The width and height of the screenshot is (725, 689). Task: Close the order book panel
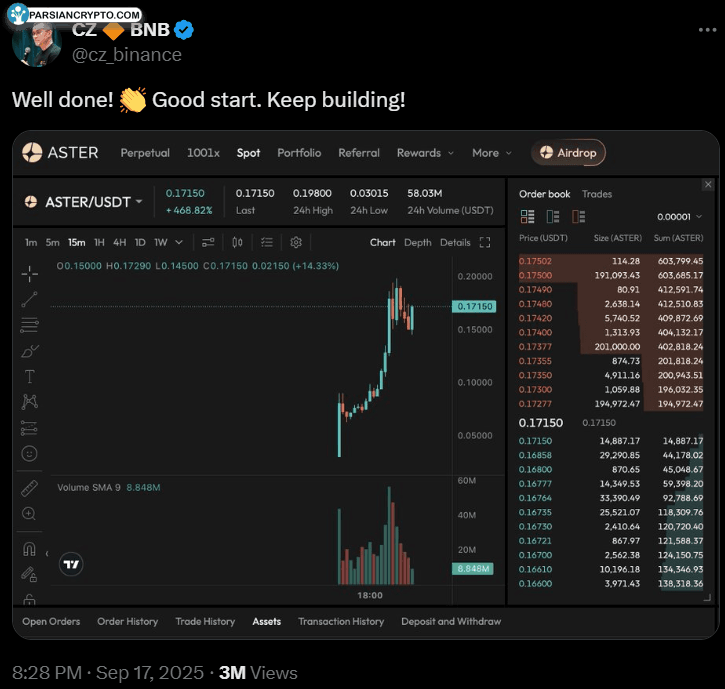pos(708,185)
